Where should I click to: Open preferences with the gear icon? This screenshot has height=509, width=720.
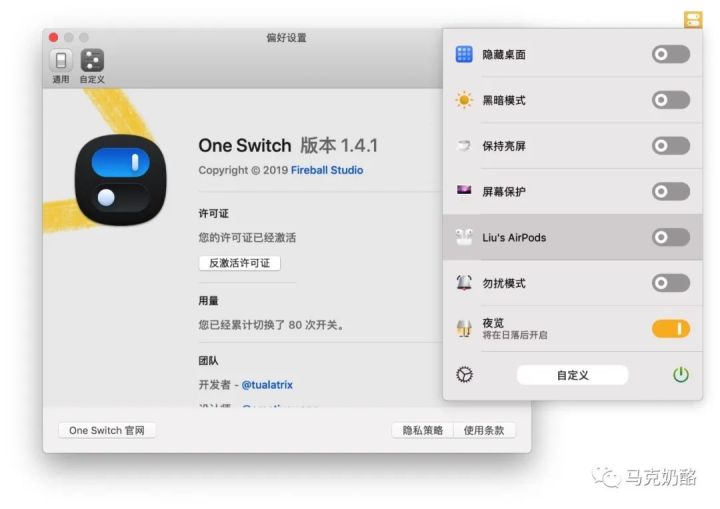[x=464, y=375]
